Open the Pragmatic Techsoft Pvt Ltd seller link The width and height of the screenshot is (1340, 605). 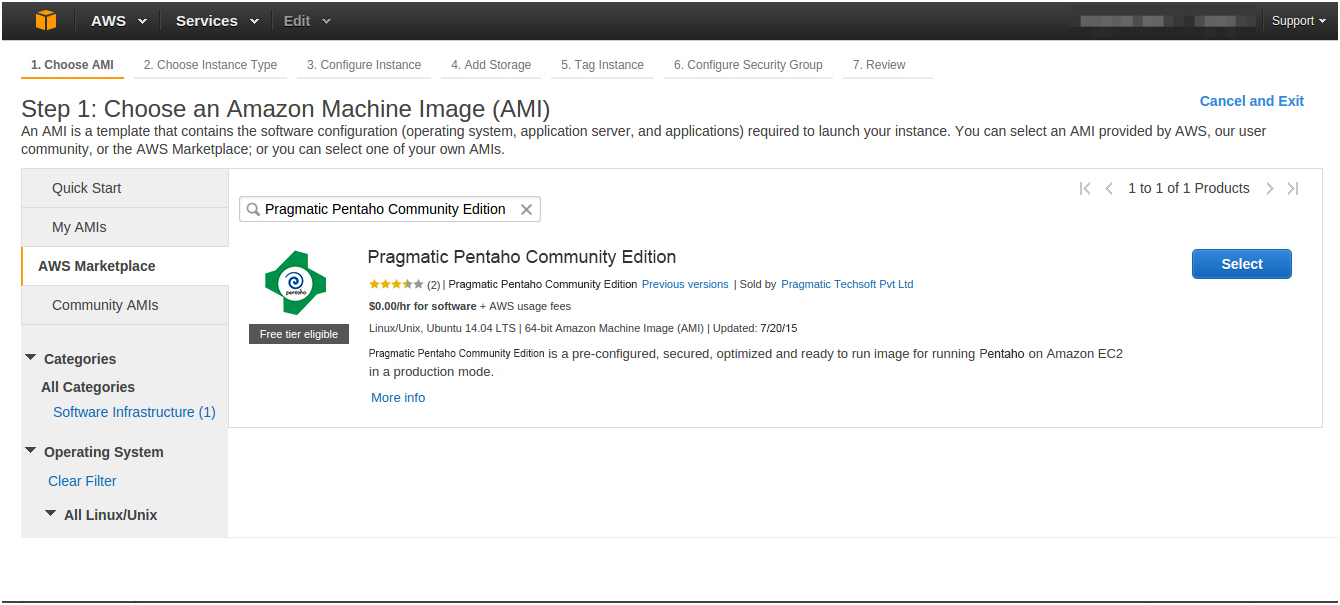847,284
